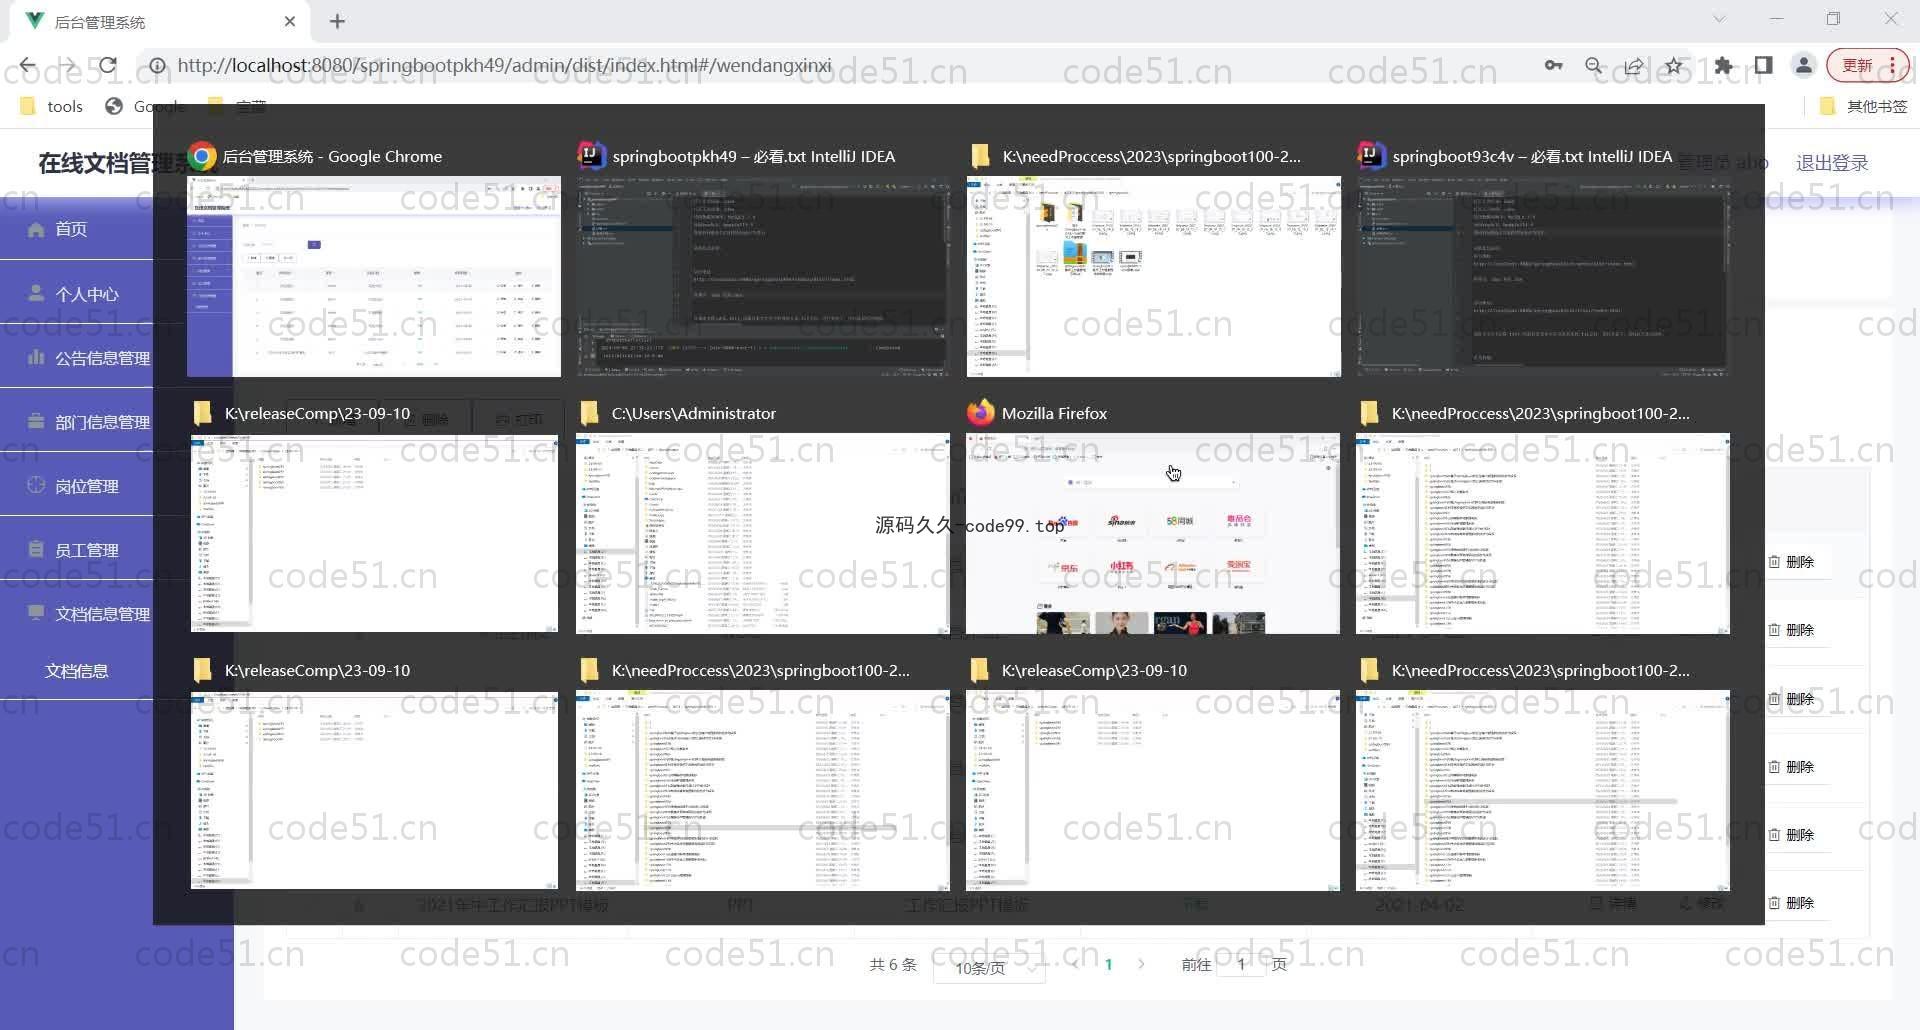Image resolution: width=1920 pixels, height=1030 pixels.
Task: Delete the 2021年中工作汇报PPT模板 row
Action: click(x=1791, y=903)
